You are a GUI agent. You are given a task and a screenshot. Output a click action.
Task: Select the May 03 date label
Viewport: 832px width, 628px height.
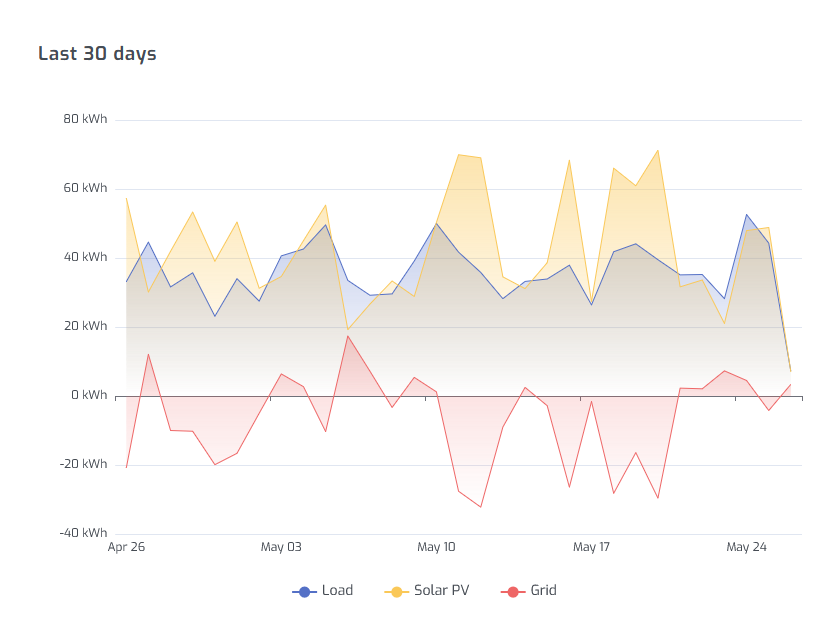click(x=281, y=548)
